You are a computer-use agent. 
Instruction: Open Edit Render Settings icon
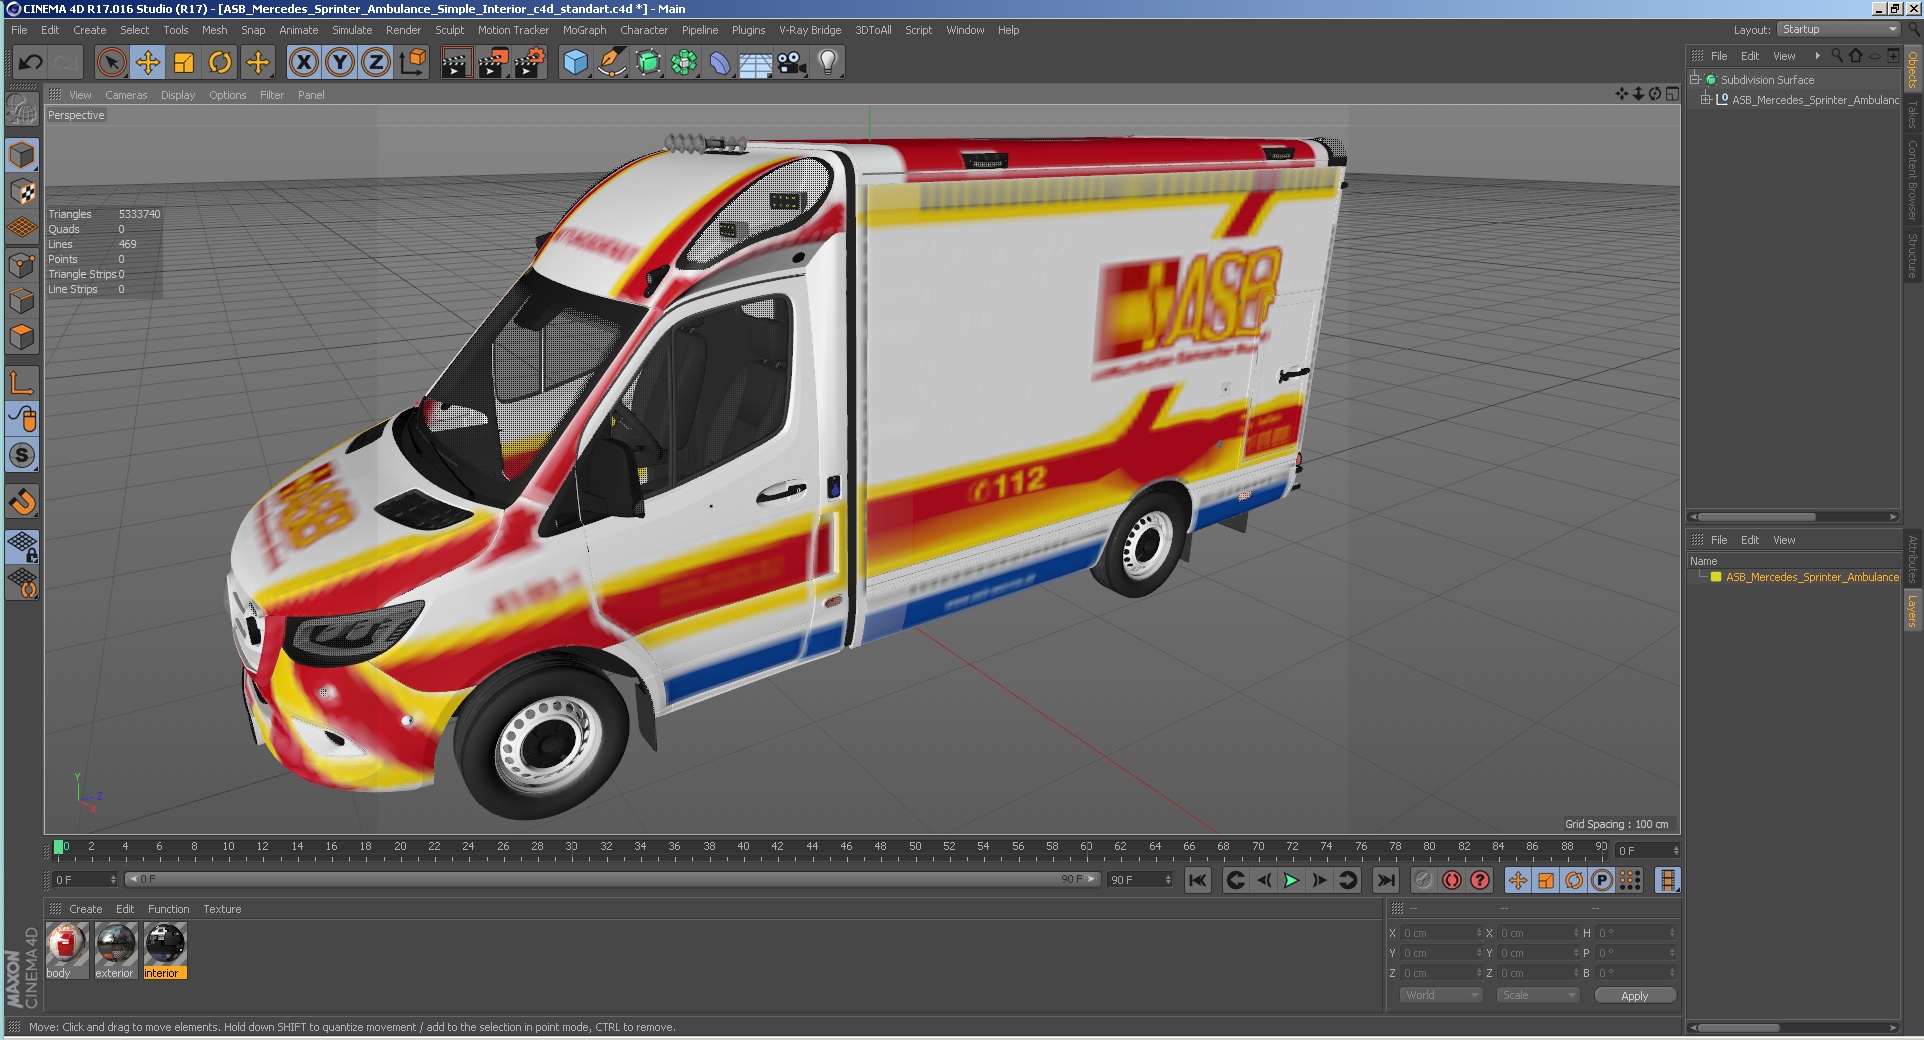[530, 63]
